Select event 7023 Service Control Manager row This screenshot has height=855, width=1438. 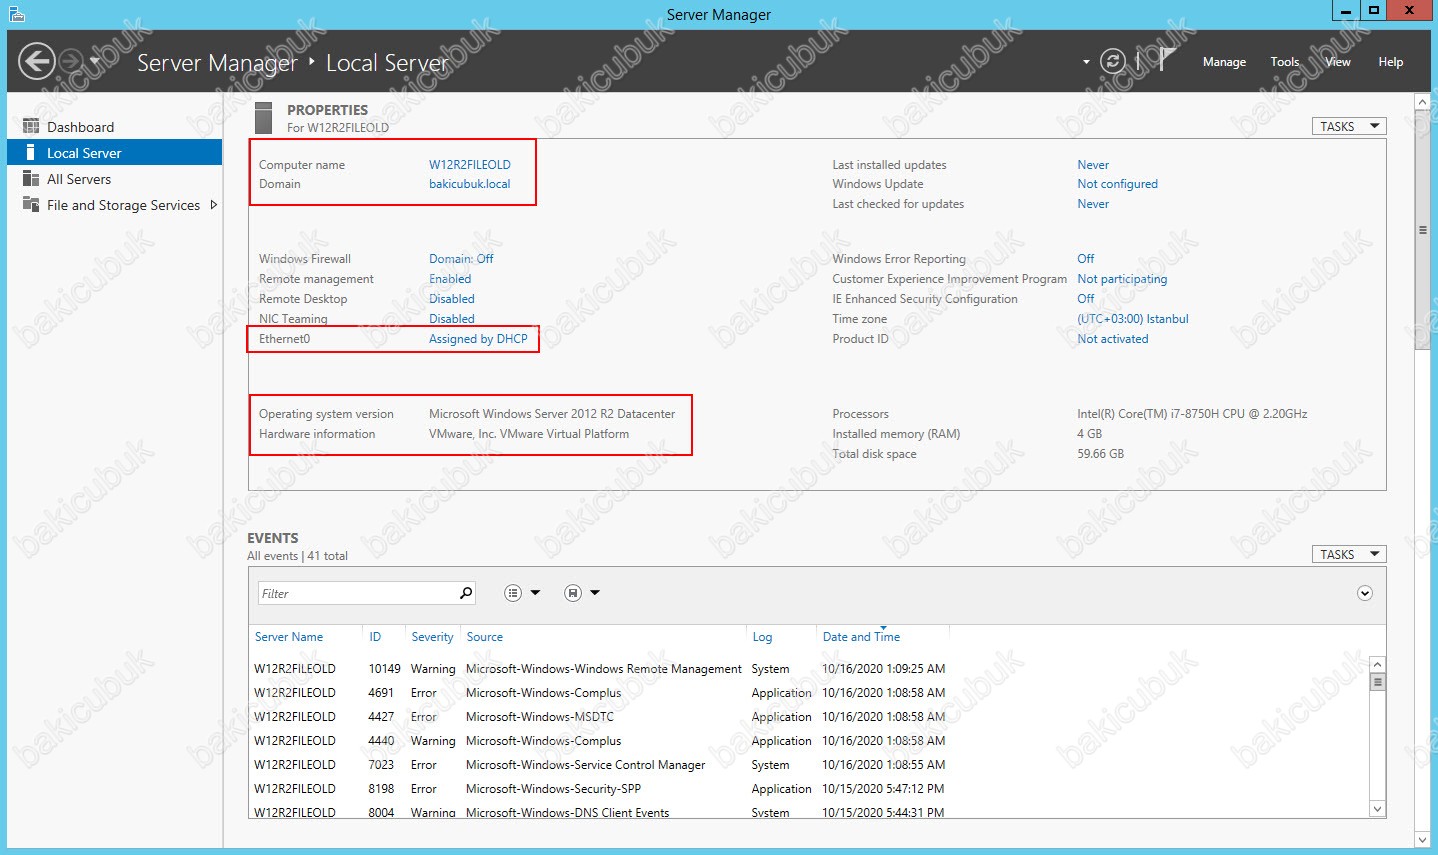coord(808,765)
